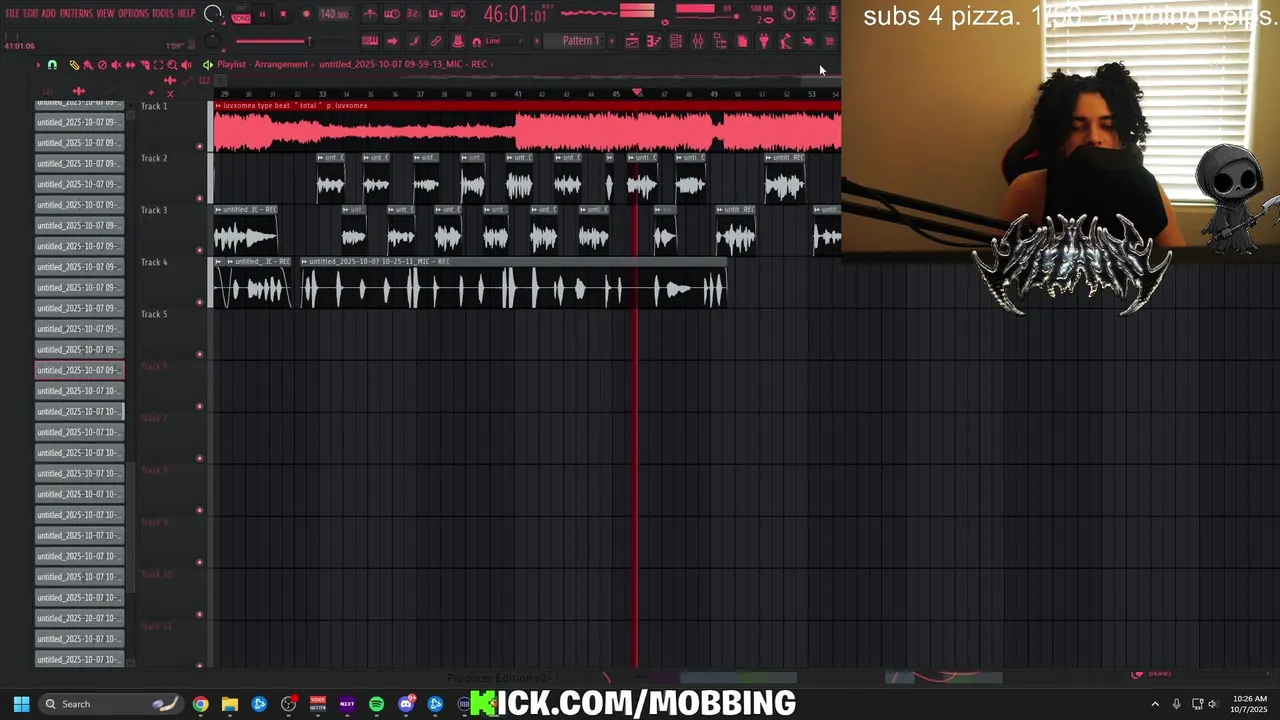Open the Mixer icon
This screenshot has width=1280, height=720.
coord(697,41)
